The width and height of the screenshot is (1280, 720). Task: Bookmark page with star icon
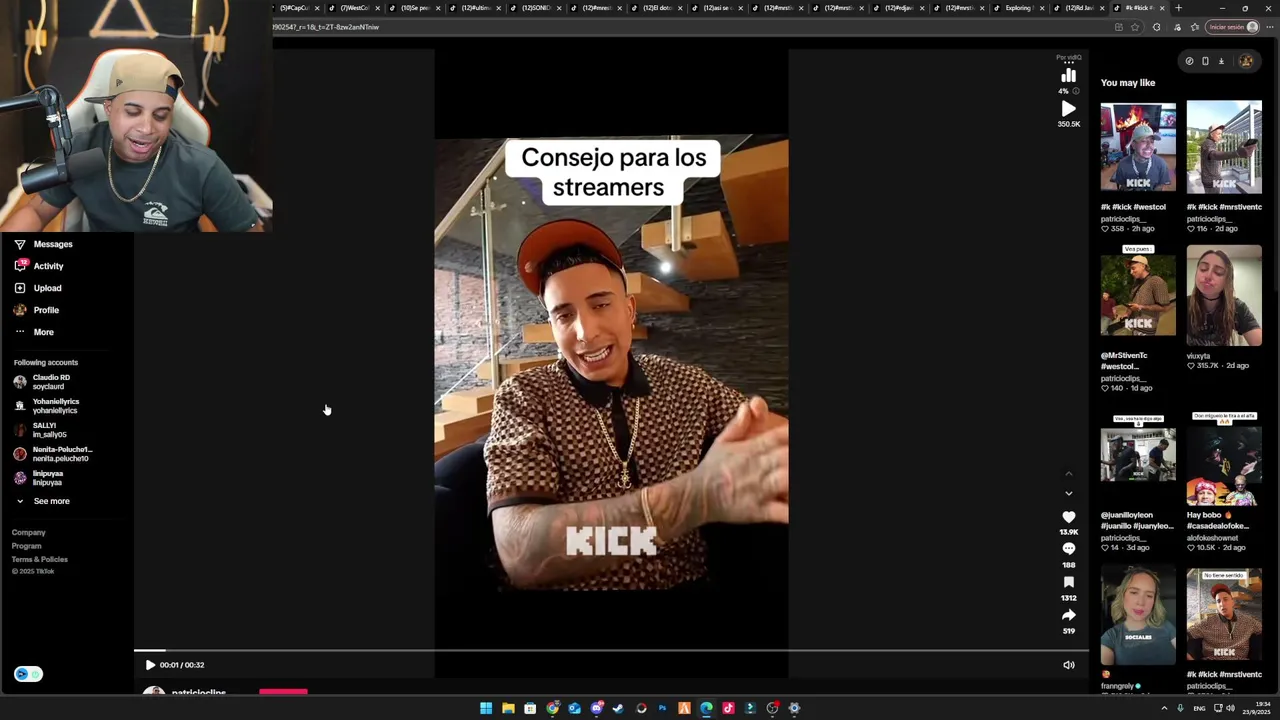pos(1134,27)
